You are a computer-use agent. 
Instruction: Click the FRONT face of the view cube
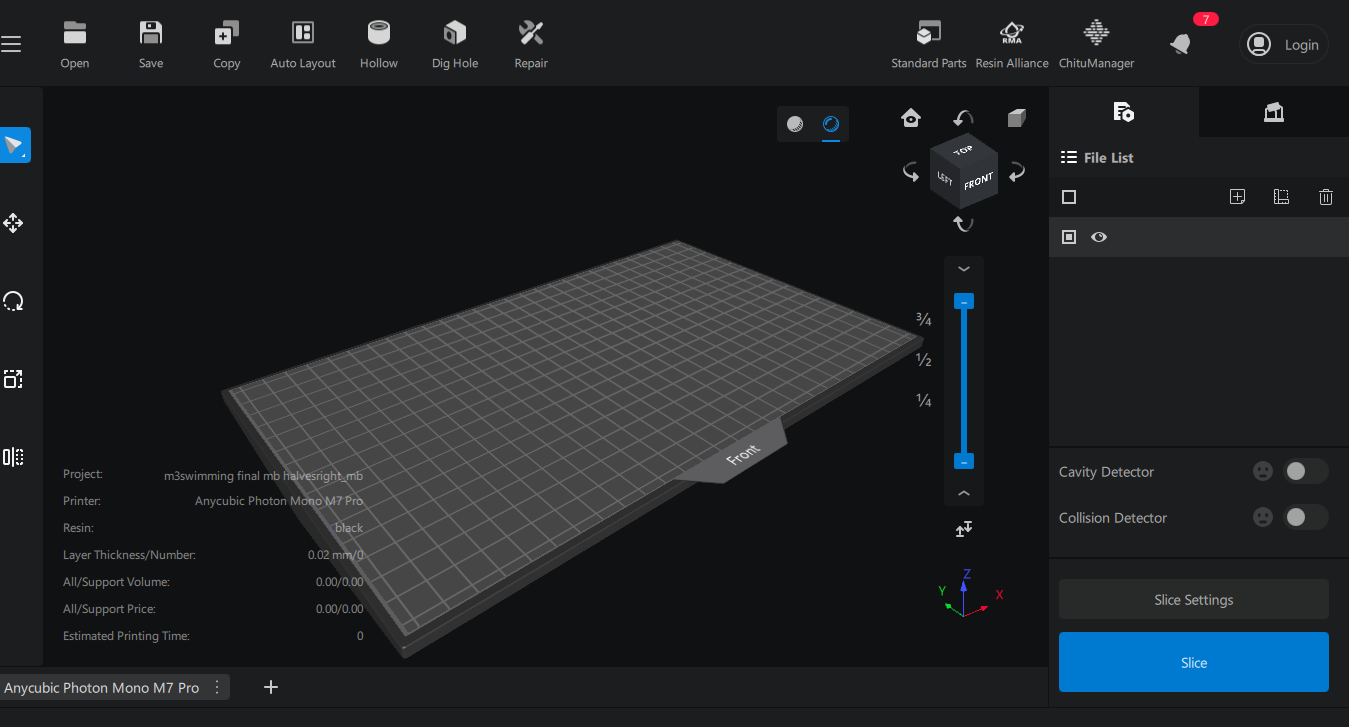point(980,182)
